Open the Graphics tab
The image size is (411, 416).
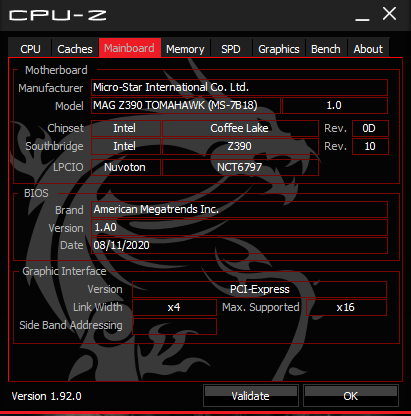tap(279, 49)
